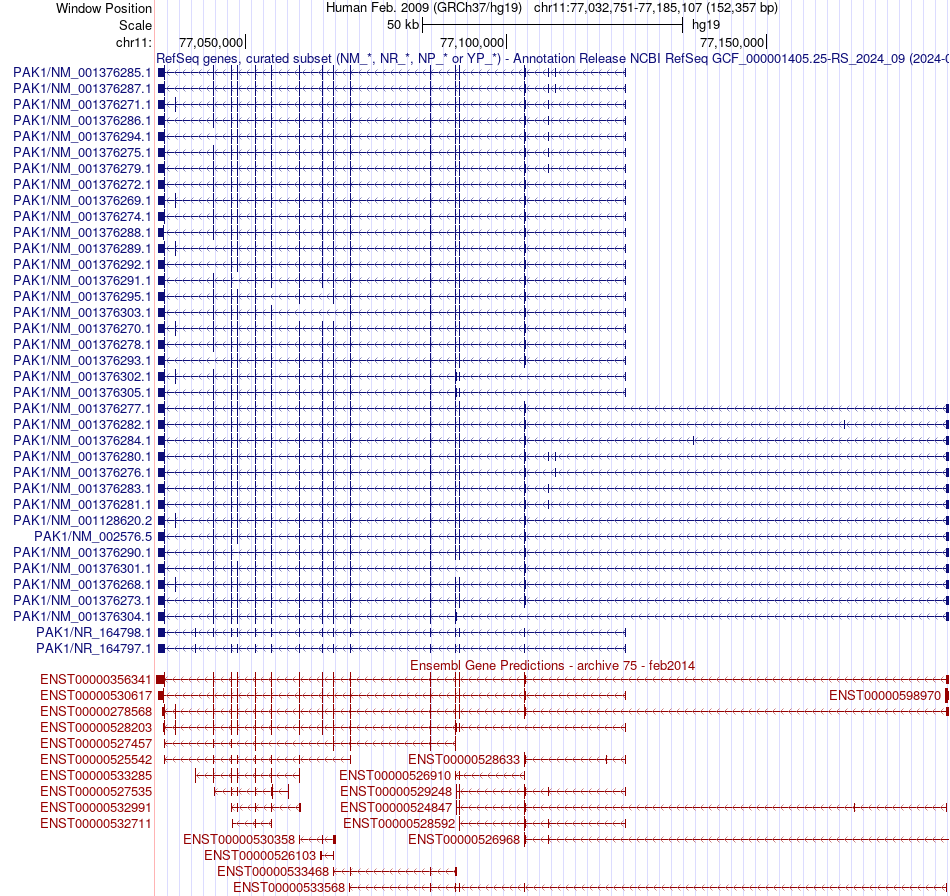950x896 pixels.
Task: Select transcript label PAK1/NM_001376292.1
Action: (82, 265)
